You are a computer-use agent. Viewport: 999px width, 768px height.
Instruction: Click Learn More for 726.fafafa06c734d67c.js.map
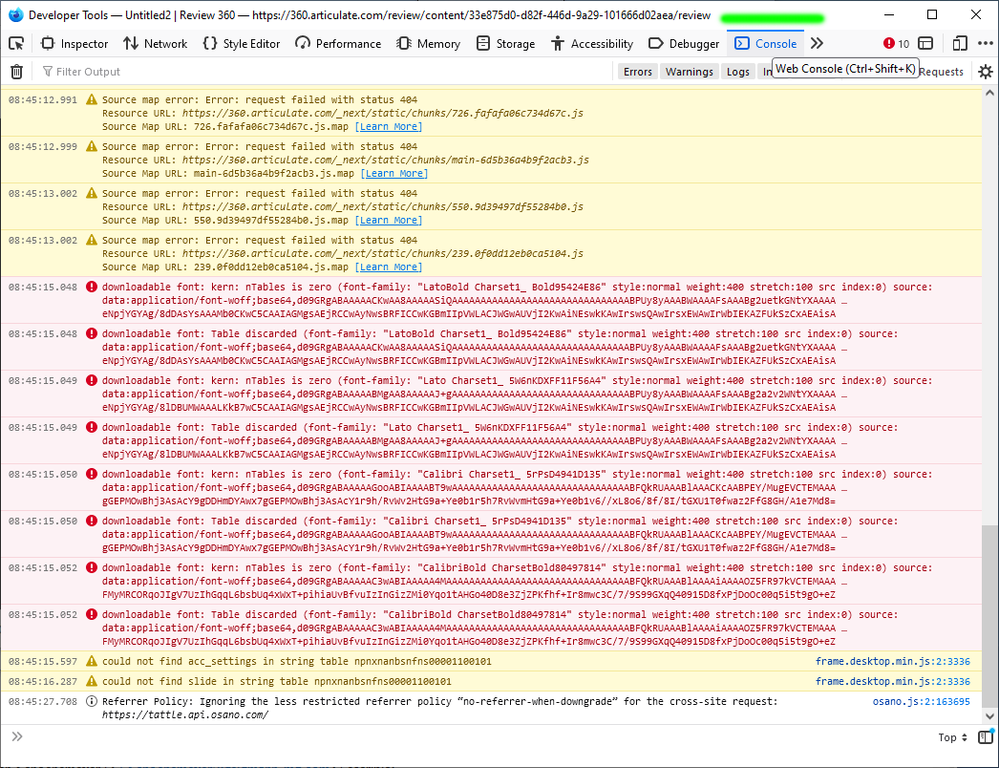390,127
